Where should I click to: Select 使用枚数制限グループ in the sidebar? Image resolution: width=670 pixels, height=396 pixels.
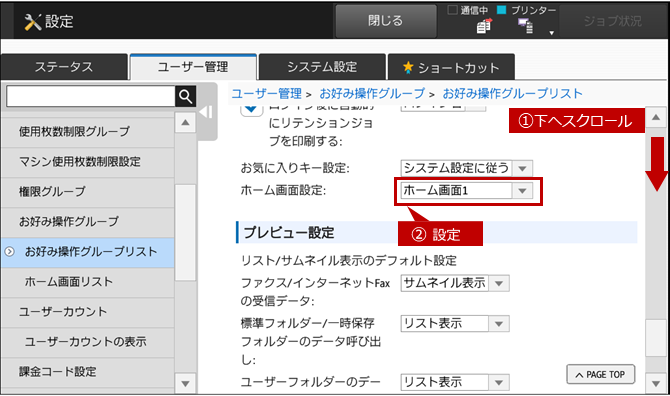[88, 132]
